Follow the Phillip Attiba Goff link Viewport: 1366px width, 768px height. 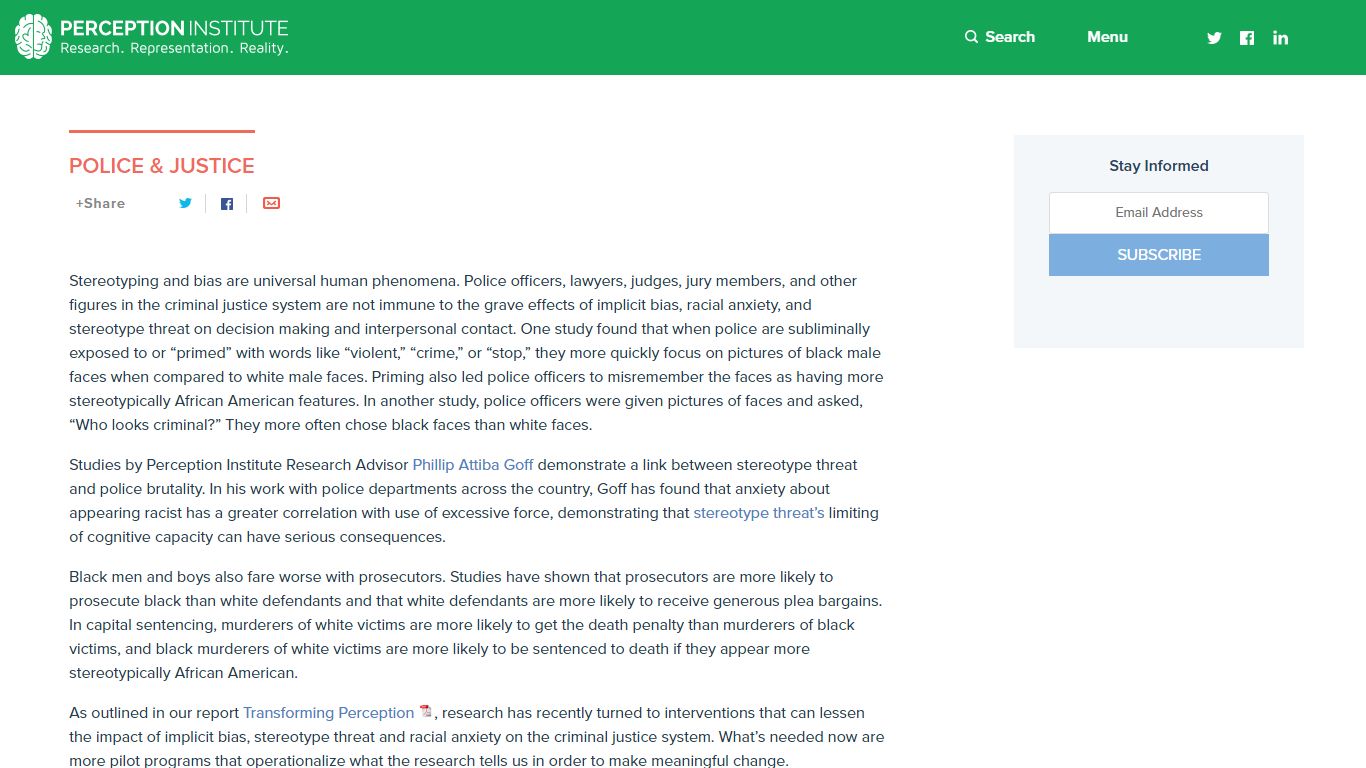pyautogui.click(x=473, y=465)
